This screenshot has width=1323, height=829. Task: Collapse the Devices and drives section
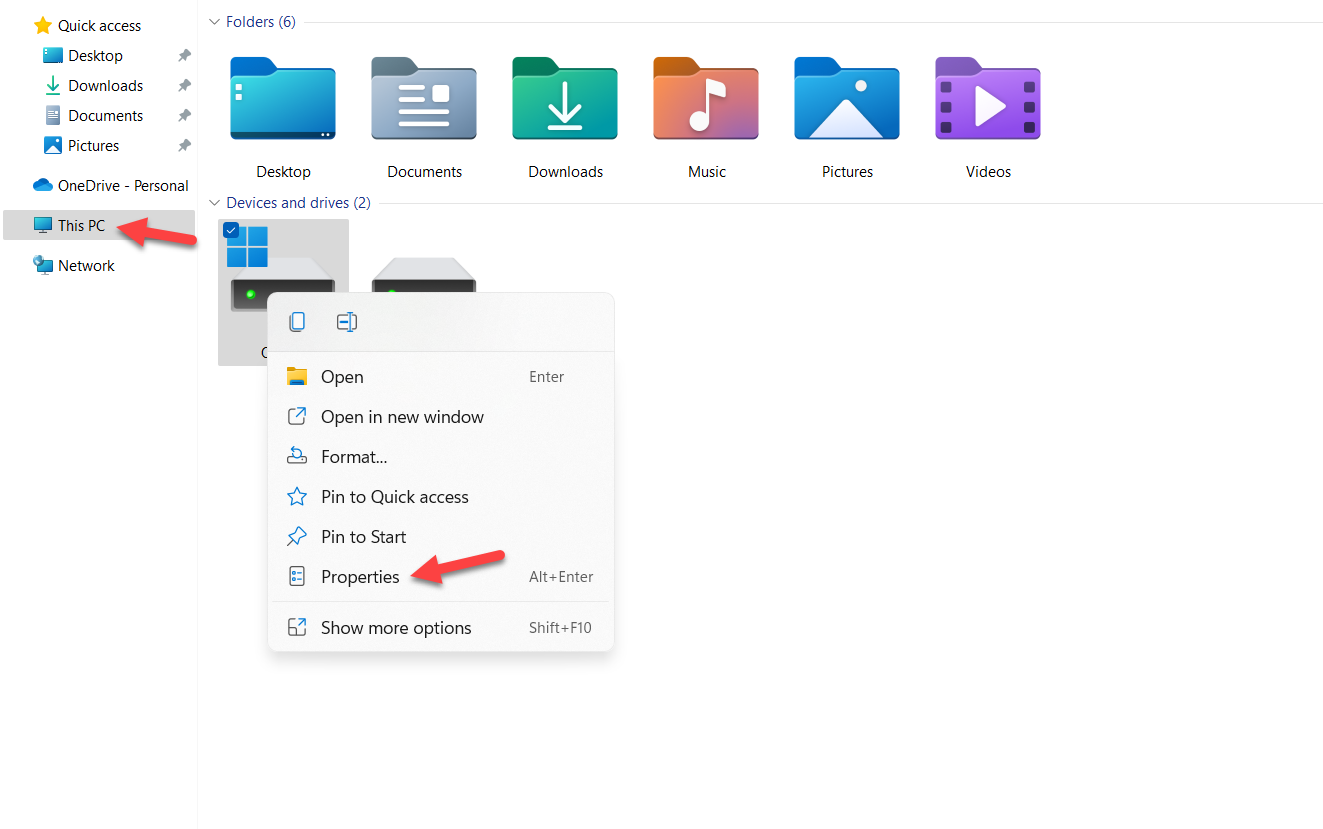coord(214,203)
